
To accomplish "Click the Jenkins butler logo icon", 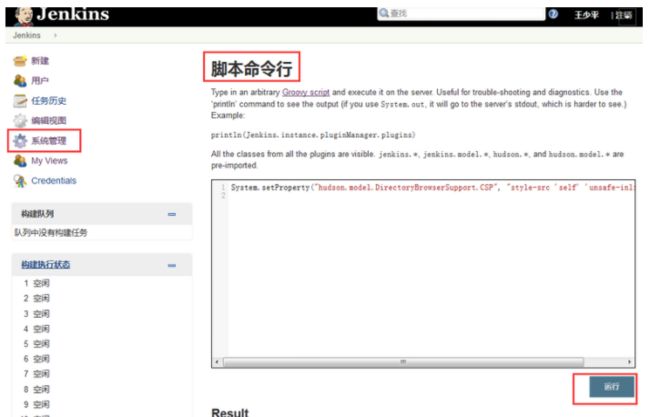I will [24, 16].
